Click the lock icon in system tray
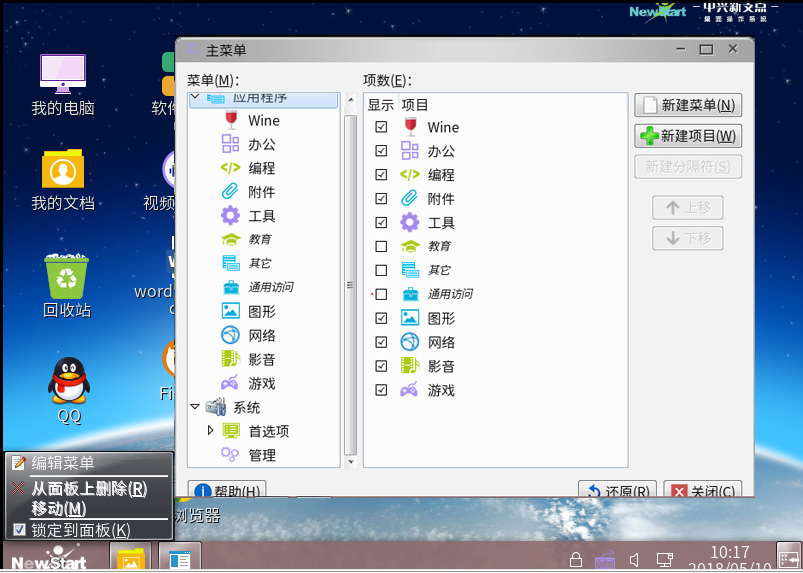Screen dimensions: 803x573 click(x=576, y=560)
